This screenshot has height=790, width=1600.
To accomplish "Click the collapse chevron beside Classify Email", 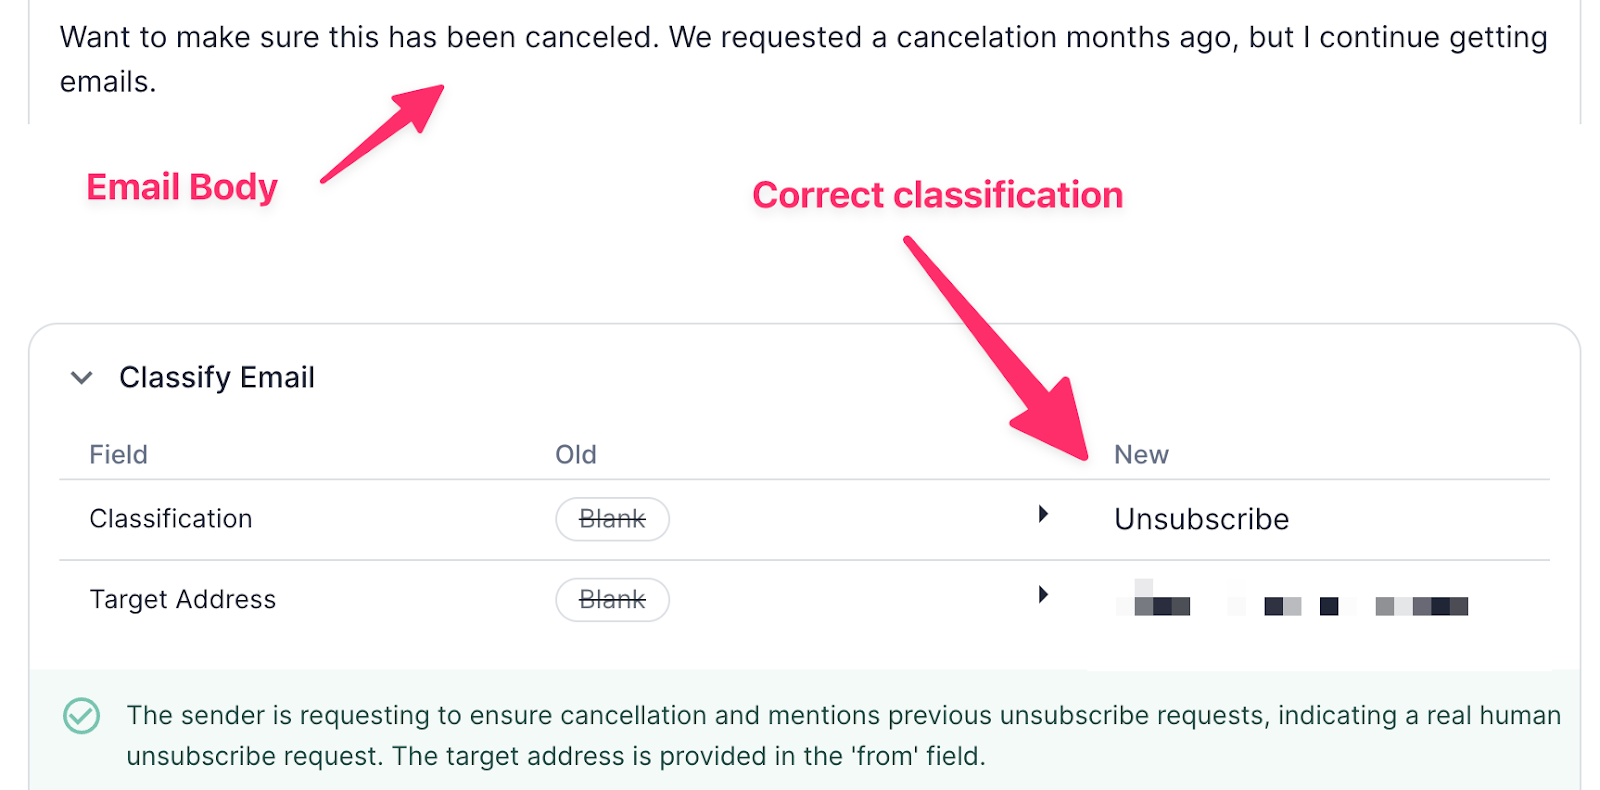I will pos(82,377).
